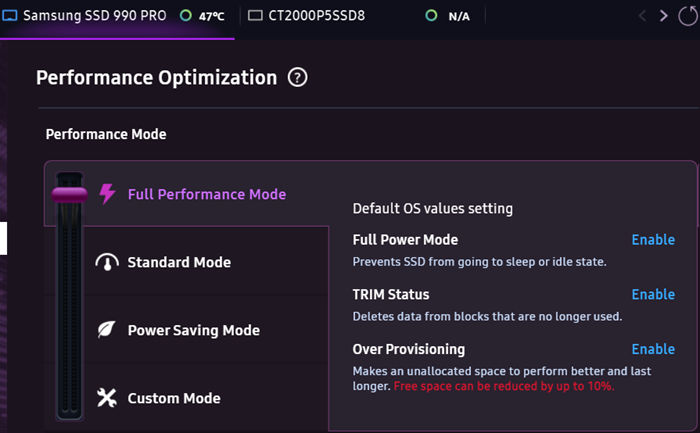Click the Custom Mode tools icon
This screenshot has width=700, height=433.
pyautogui.click(x=107, y=398)
